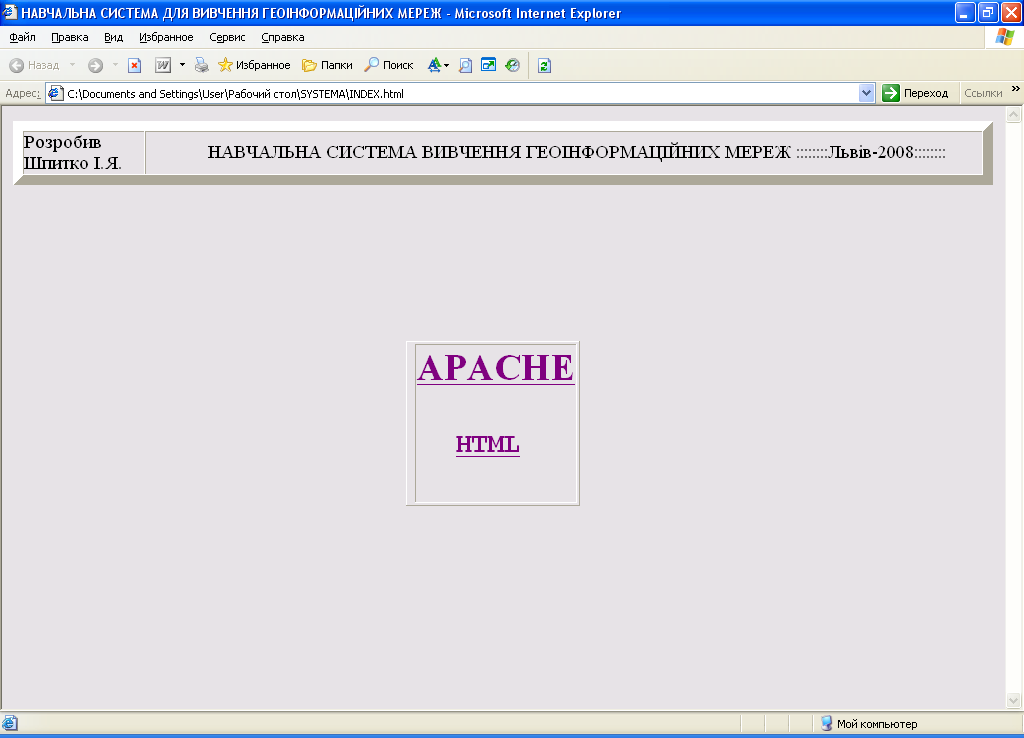Click the full screen window icon

(x=488, y=65)
